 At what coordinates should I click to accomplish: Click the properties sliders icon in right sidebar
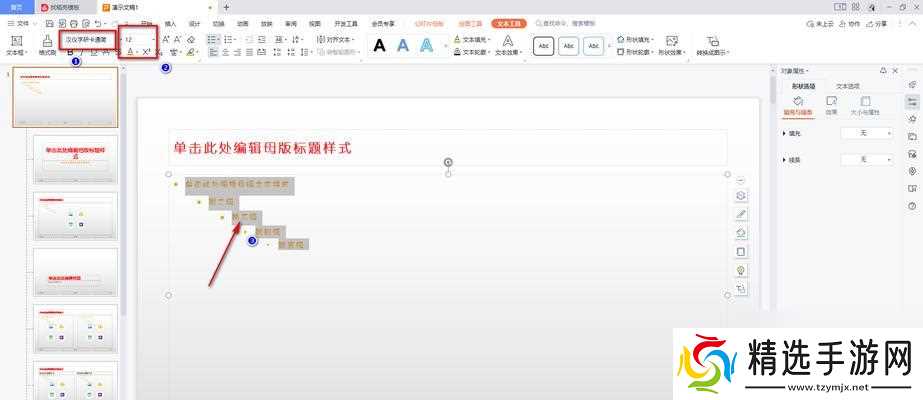(x=912, y=102)
